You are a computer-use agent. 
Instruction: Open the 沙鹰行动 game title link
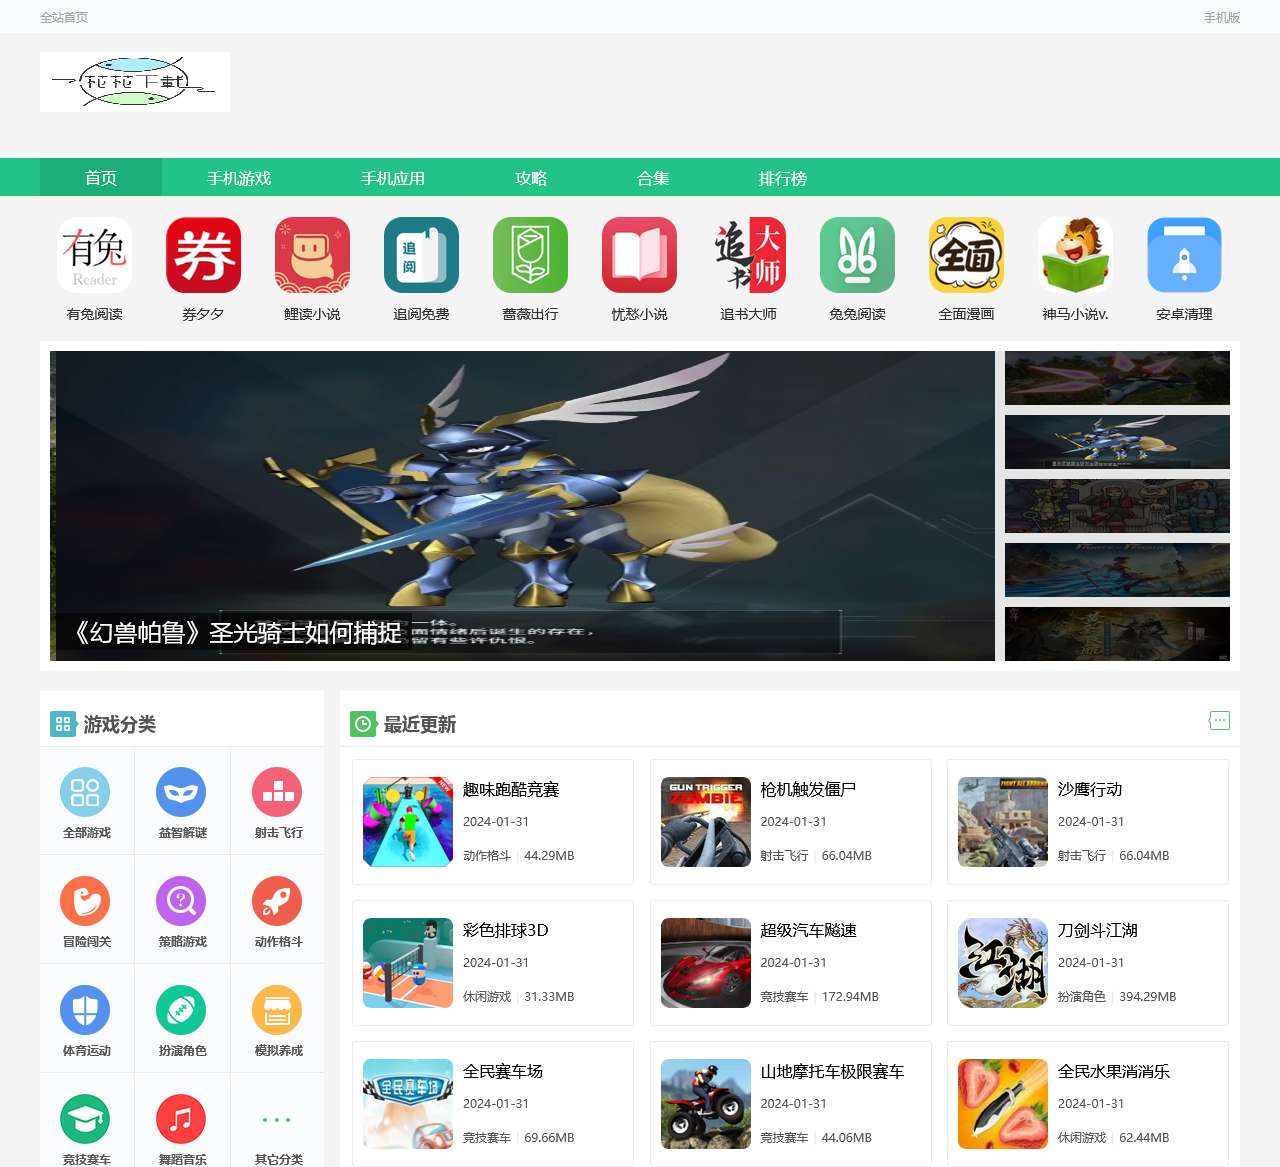click(1090, 789)
